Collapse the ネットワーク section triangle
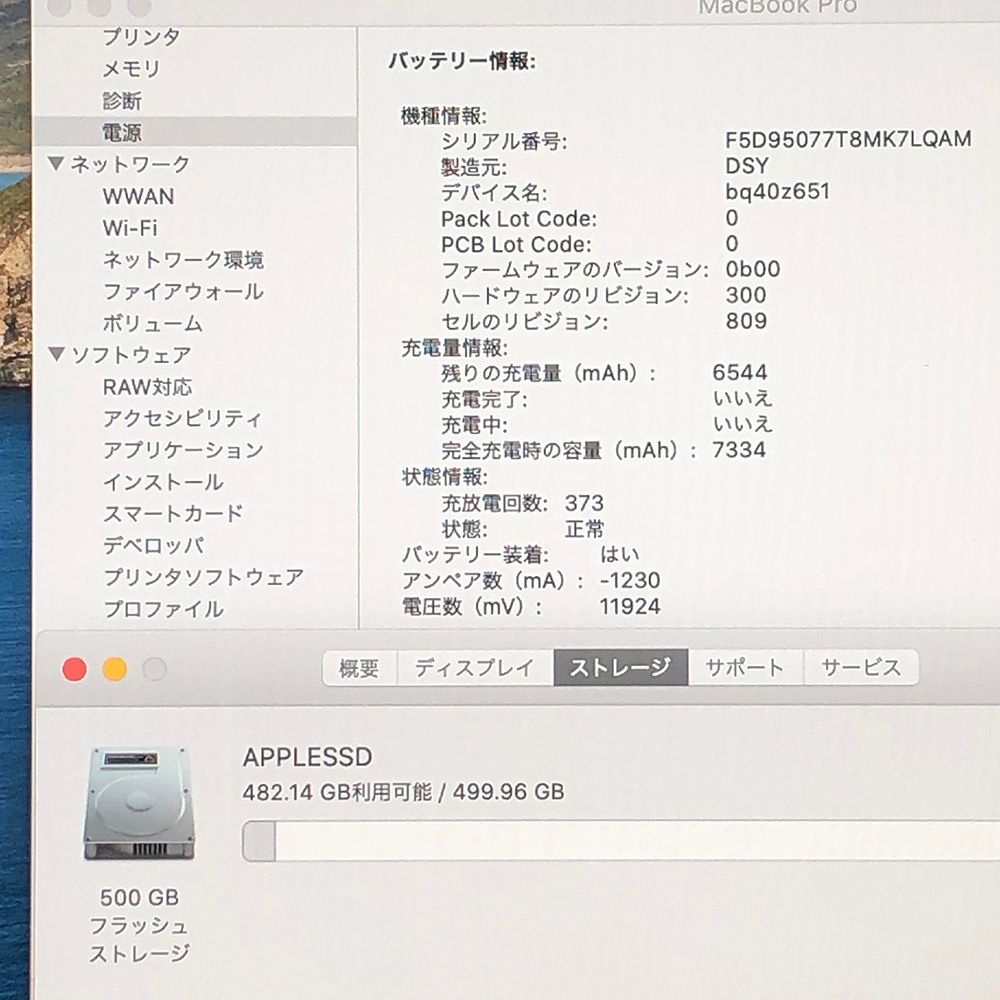 [57, 164]
